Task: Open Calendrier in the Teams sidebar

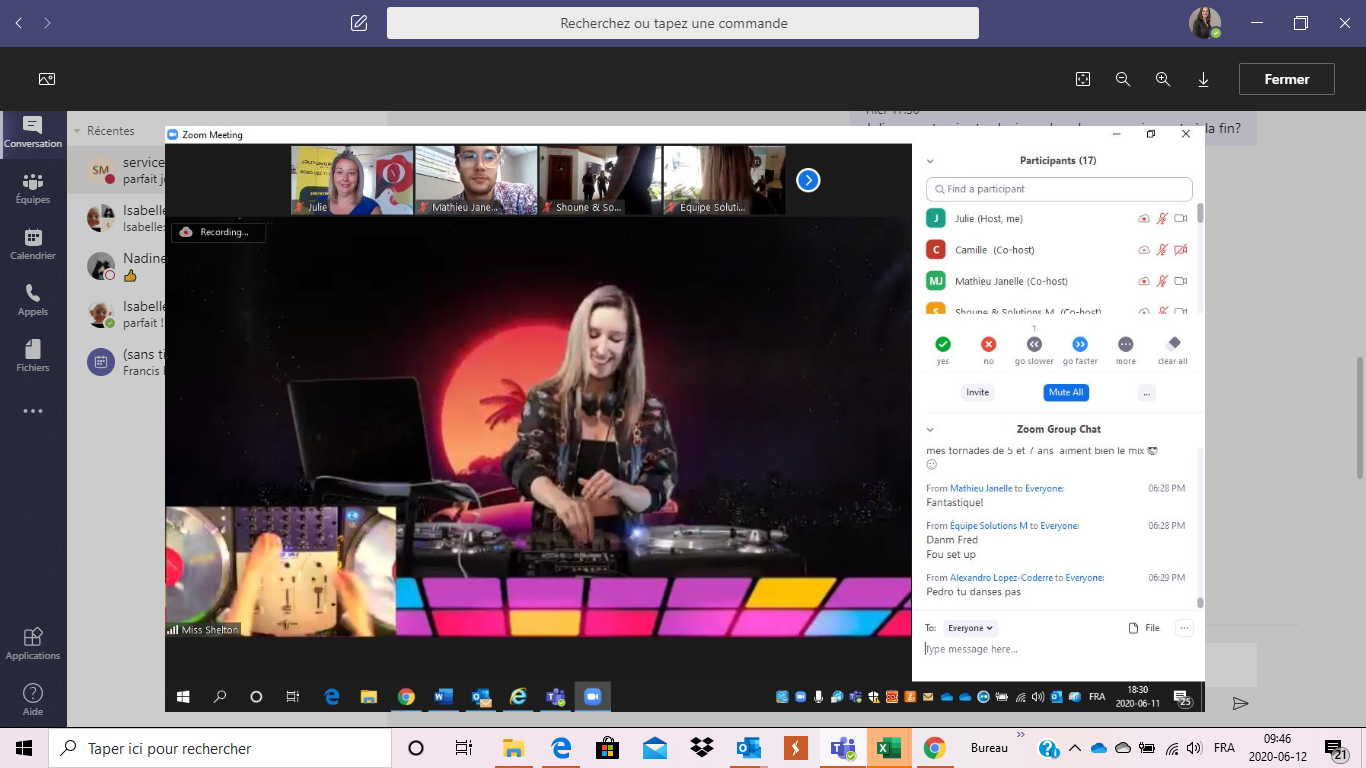Action: tap(33, 244)
